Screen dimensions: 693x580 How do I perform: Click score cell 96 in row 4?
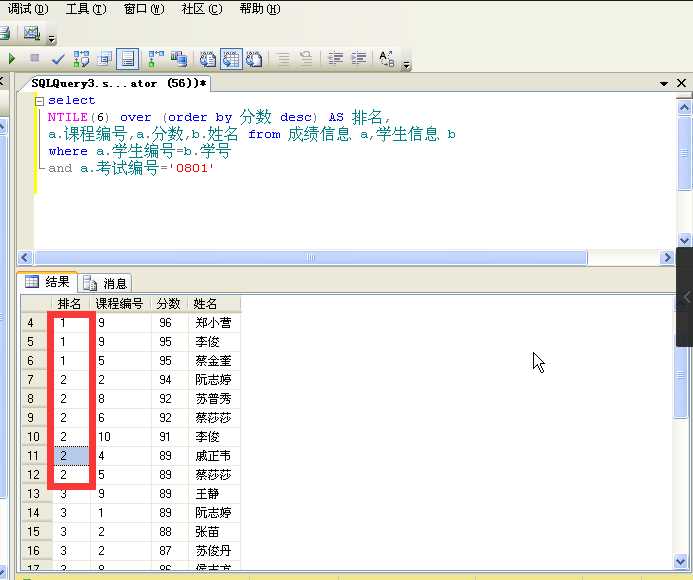pyautogui.click(x=169, y=323)
